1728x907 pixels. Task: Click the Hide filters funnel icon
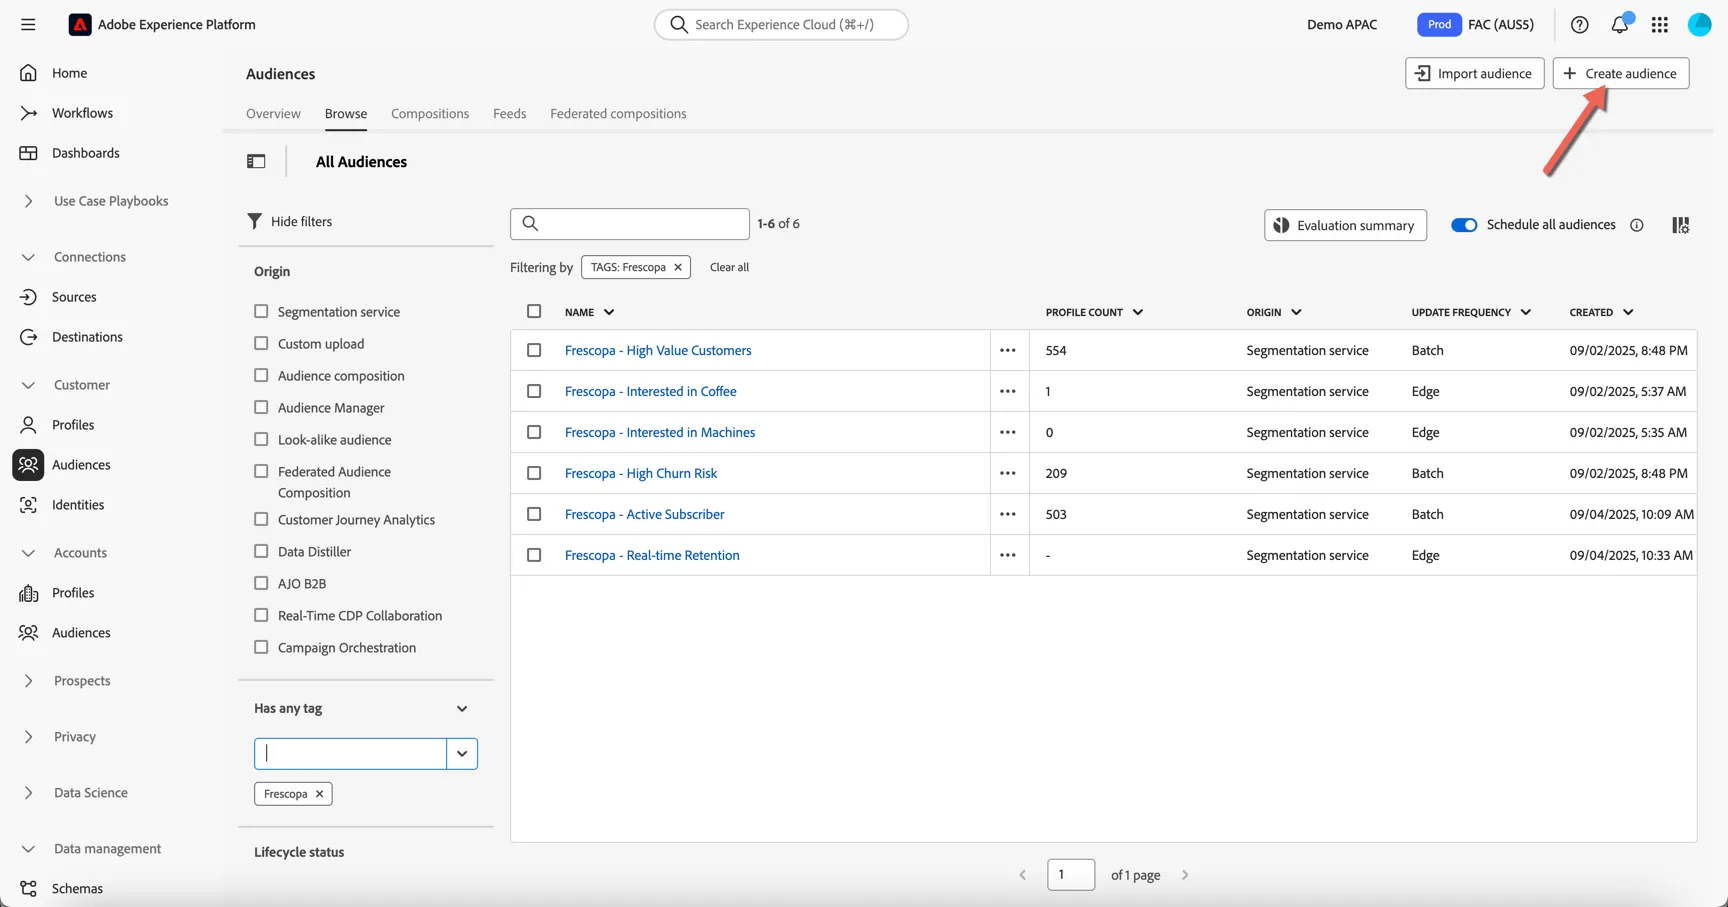254,221
